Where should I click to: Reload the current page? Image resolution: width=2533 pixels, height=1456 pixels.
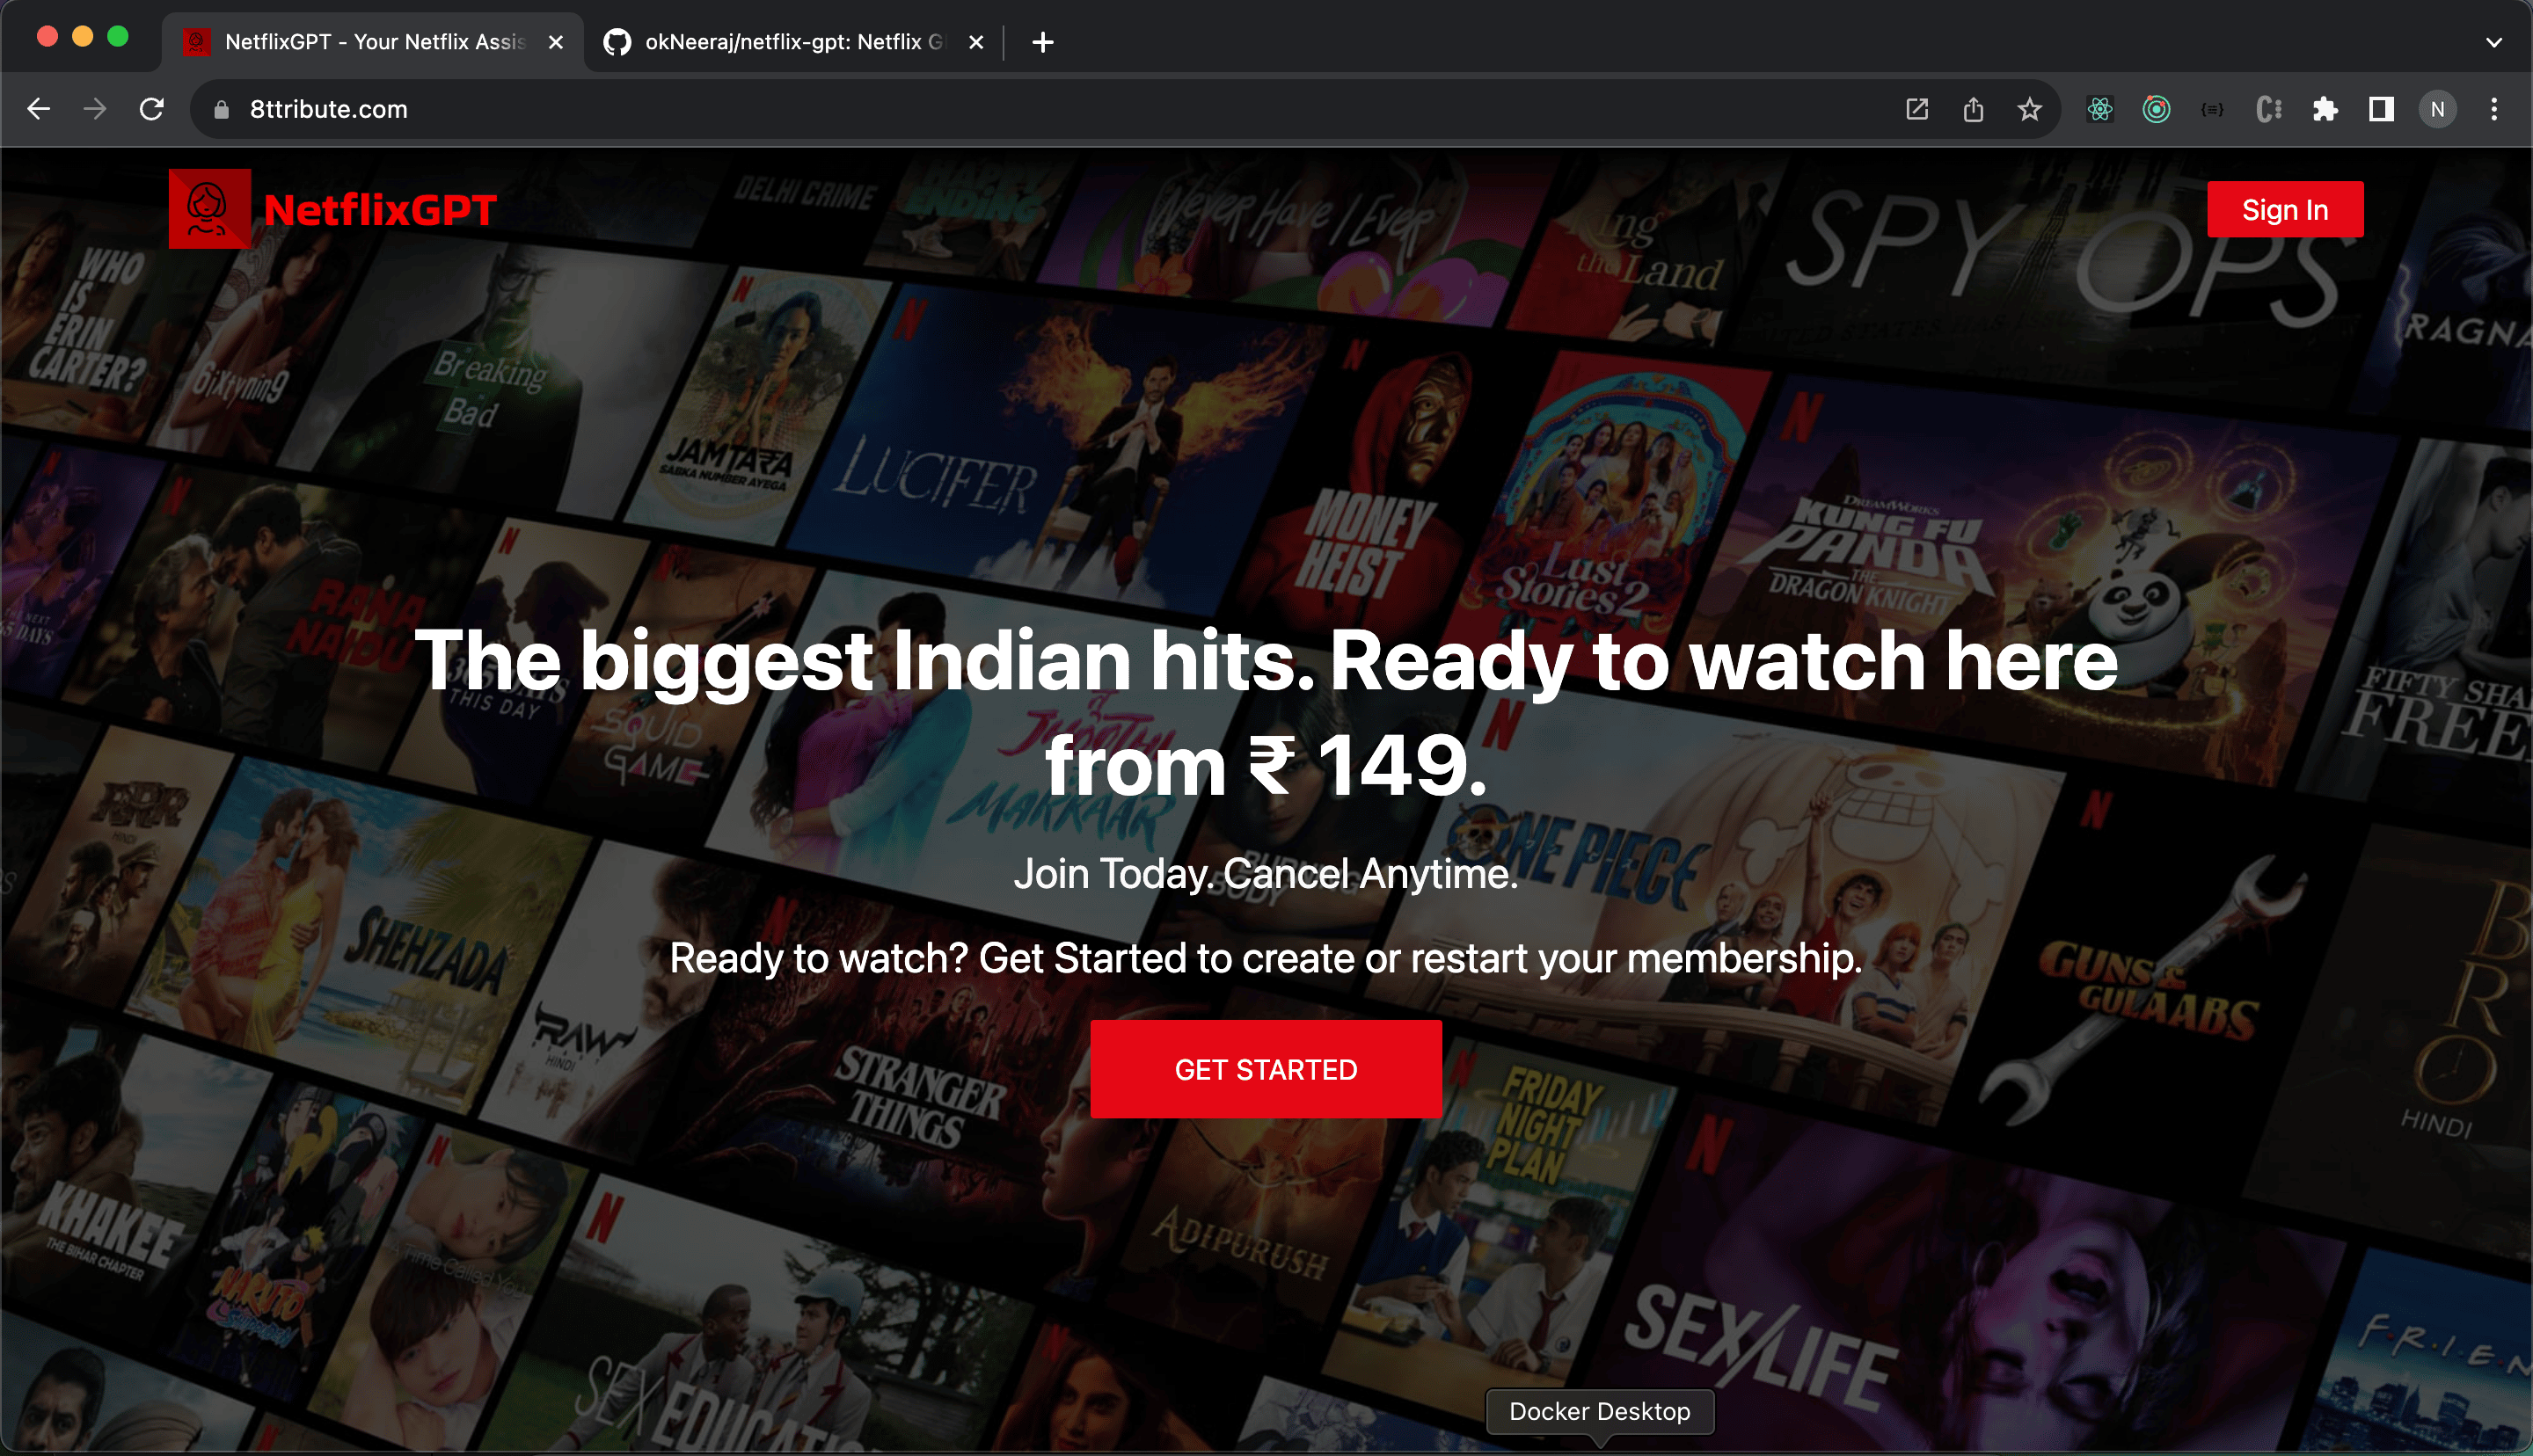pos(151,109)
